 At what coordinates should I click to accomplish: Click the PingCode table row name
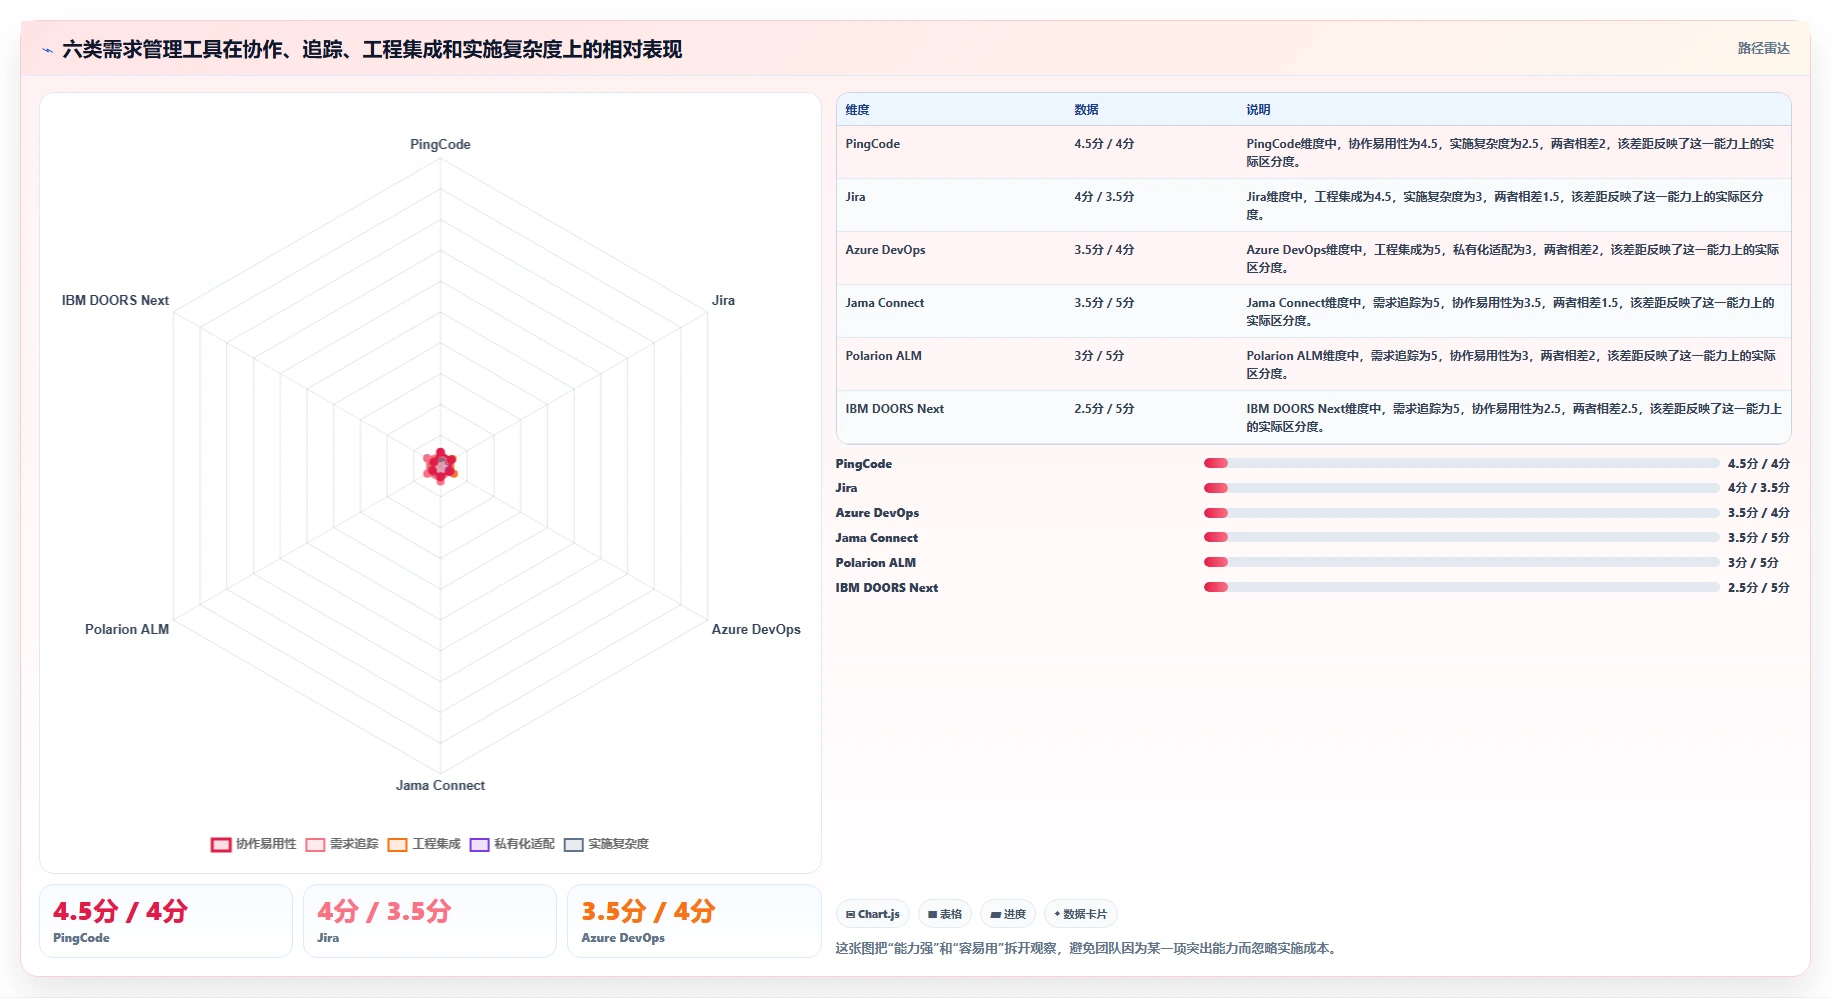point(872,144)
